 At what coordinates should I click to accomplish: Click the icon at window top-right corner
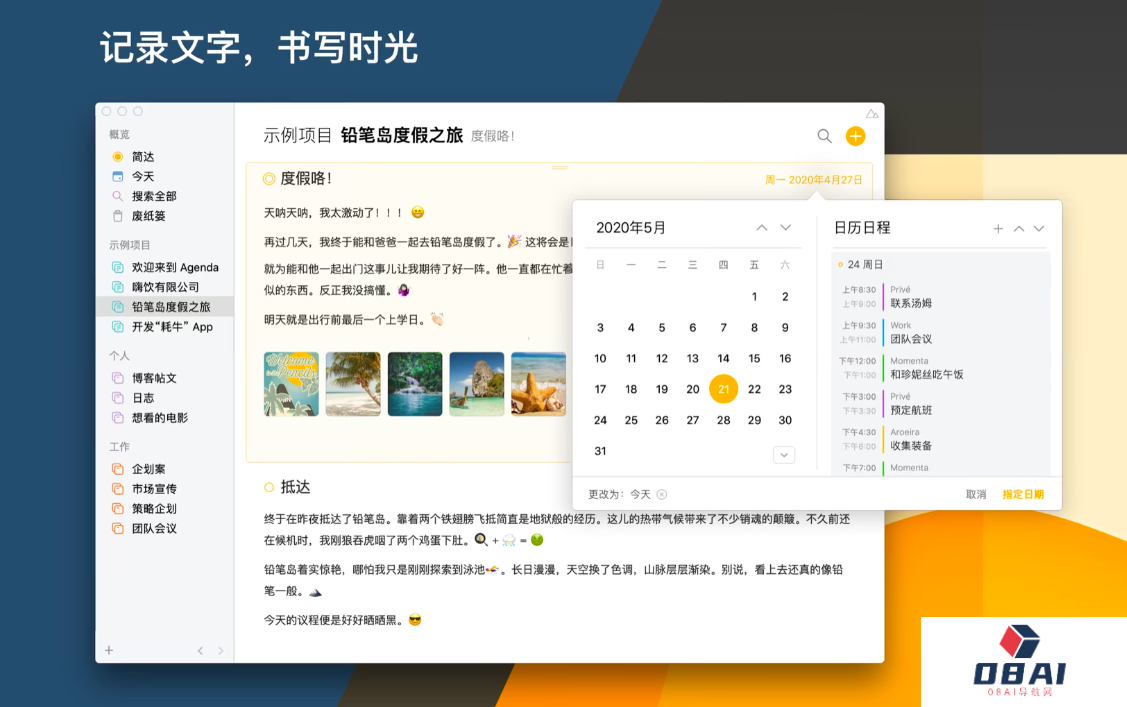click(872, 113)
